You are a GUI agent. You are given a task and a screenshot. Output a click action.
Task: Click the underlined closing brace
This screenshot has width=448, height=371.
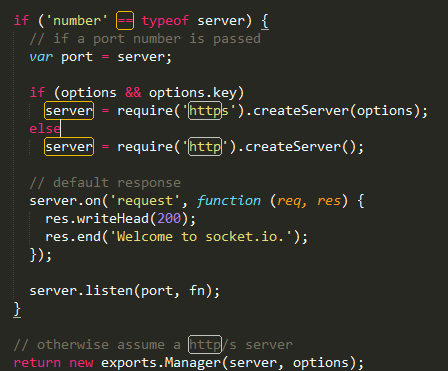[x=17, y=309]
